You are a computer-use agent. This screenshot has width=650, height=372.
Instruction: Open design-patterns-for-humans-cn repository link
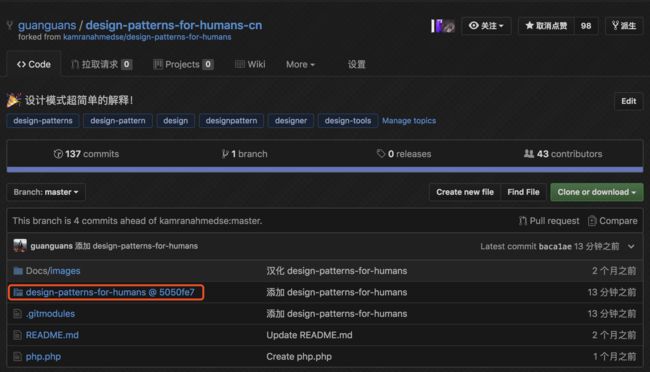[x=174, y=25]
